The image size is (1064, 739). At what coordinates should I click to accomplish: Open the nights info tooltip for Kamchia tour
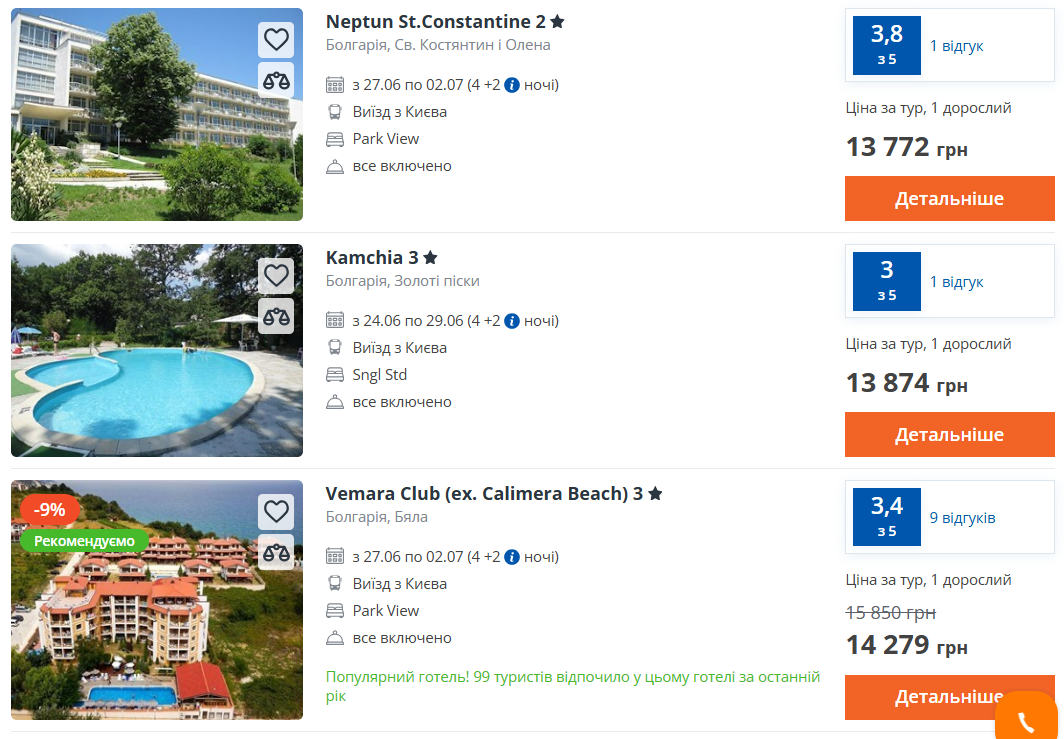[x=511, y=320]
